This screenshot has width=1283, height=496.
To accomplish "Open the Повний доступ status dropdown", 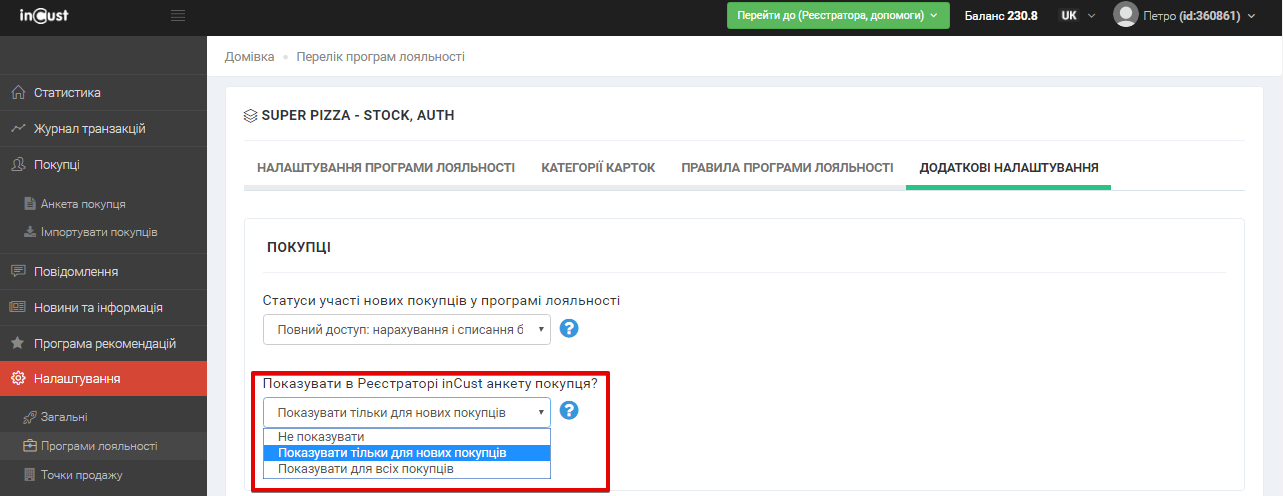I will (407, 330).
